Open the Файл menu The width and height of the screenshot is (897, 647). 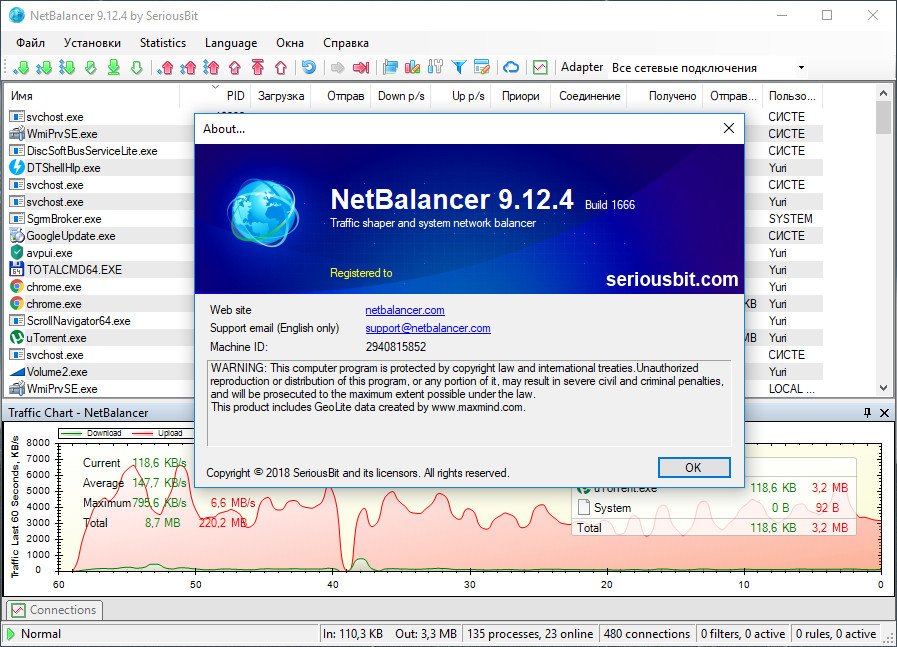point(30,43)
